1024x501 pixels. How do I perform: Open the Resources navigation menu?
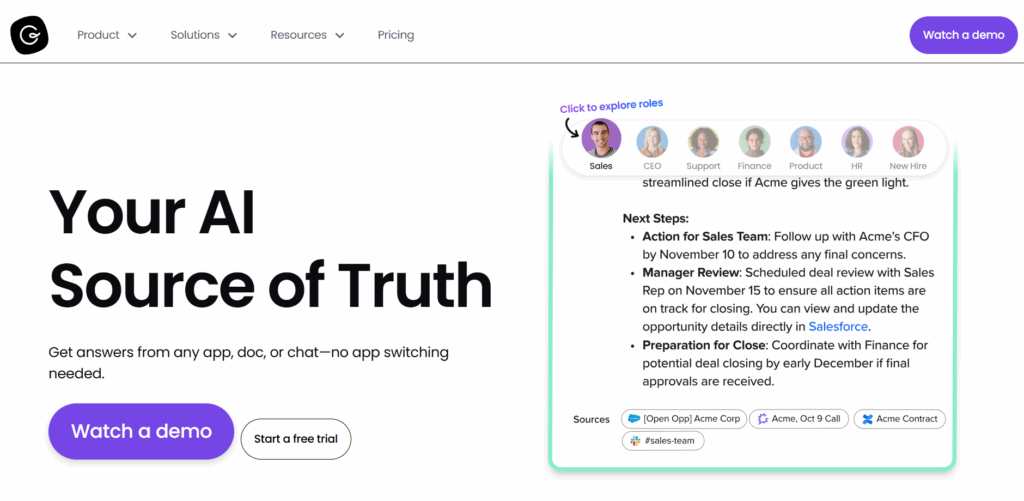pos(308,35)
